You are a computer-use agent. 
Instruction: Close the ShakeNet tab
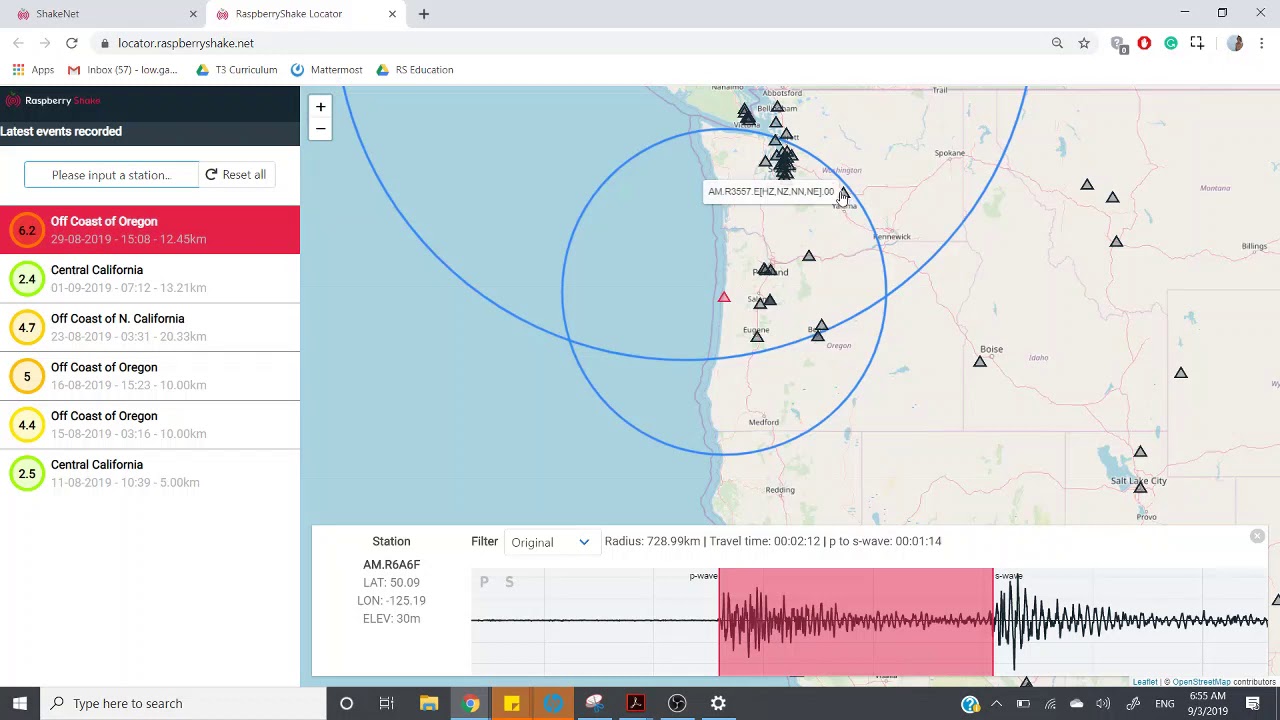pos(194,14)
